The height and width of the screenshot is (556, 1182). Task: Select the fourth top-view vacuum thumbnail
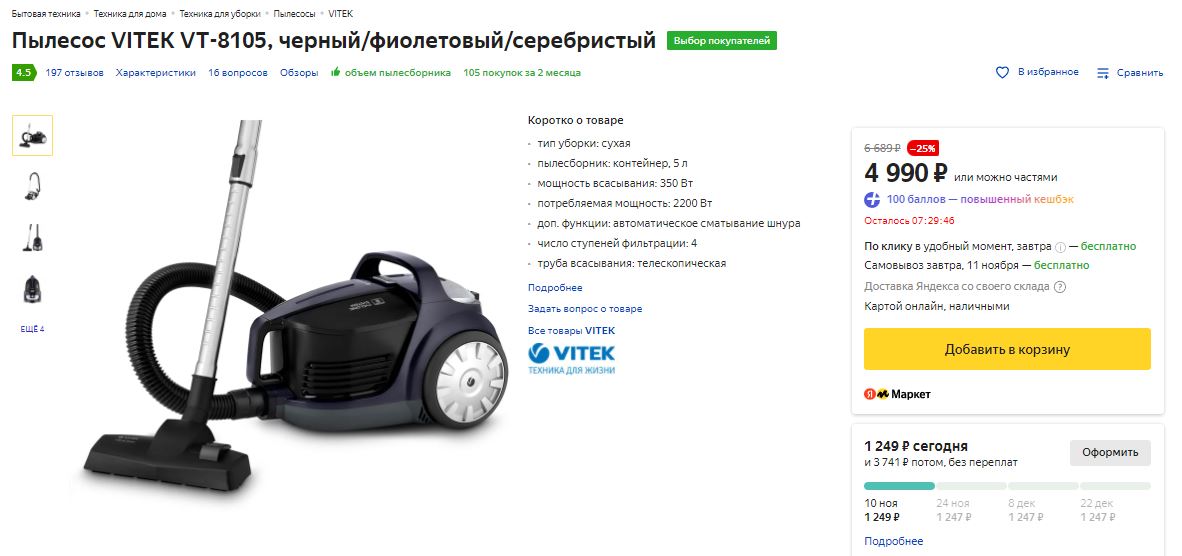tap(32, 289)
